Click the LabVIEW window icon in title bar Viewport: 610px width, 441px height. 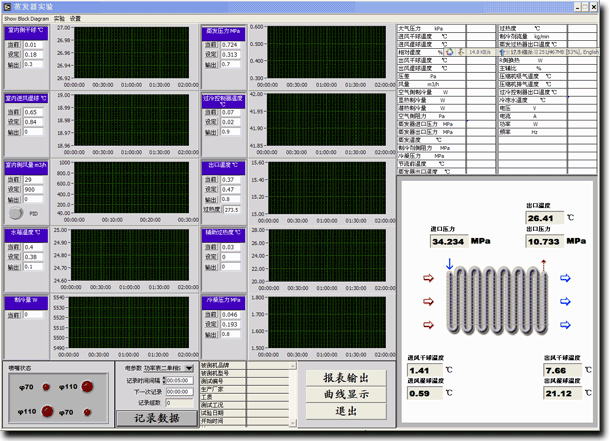point(8,6)
